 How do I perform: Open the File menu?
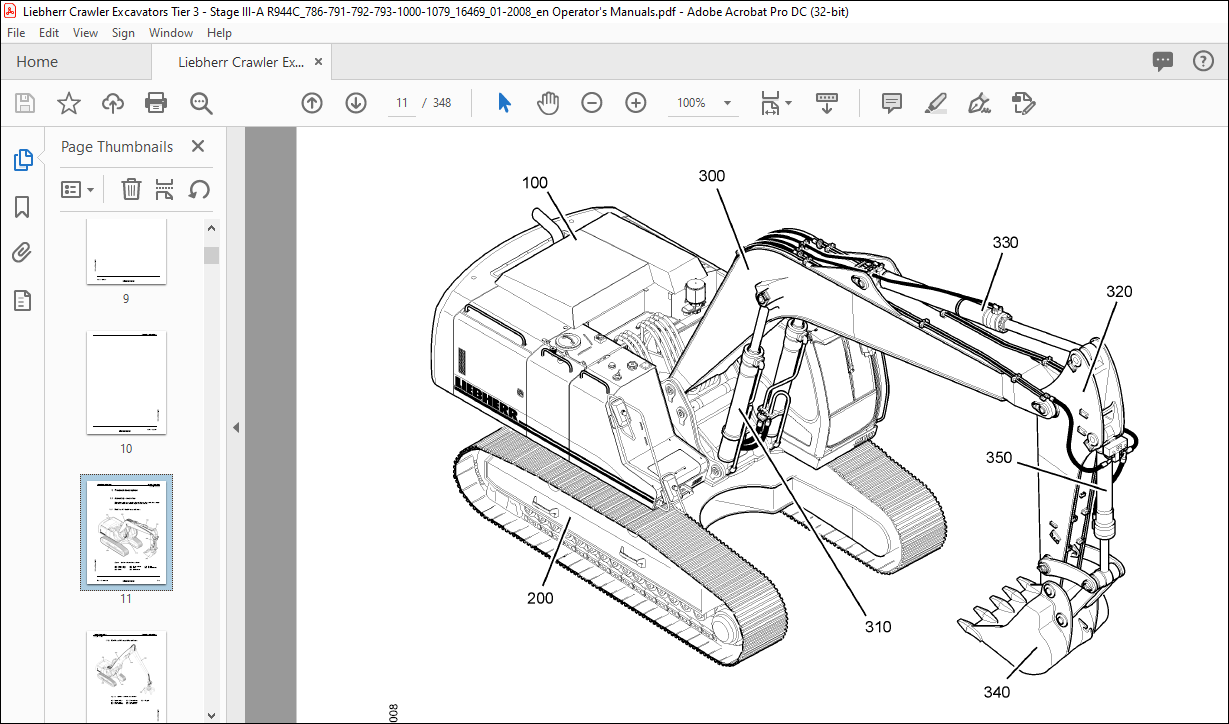[x=17, y=33]
